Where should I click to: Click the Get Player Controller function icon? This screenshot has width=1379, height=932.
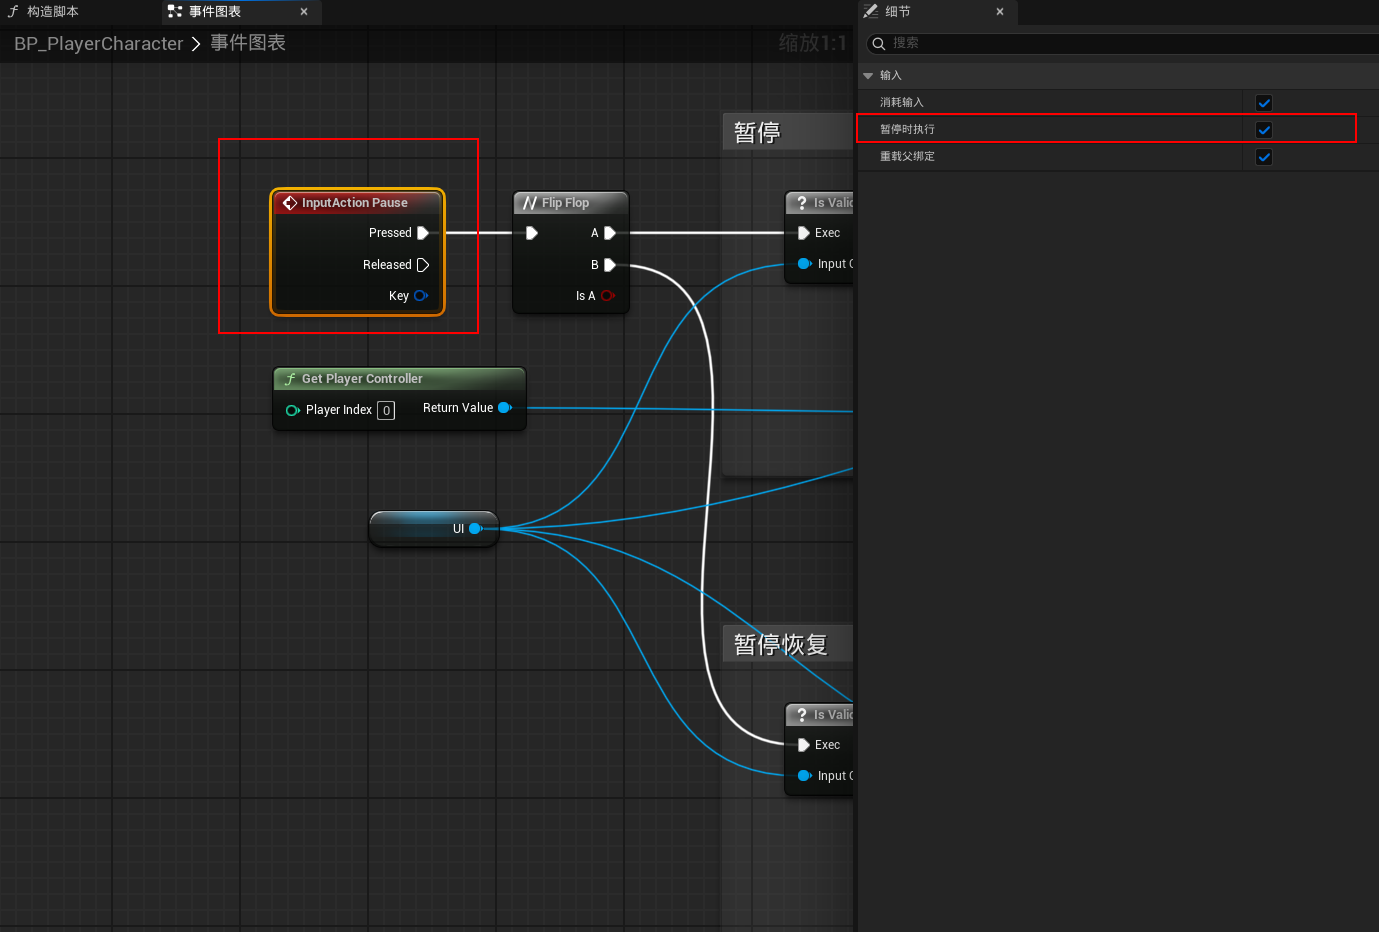point(290,379)
